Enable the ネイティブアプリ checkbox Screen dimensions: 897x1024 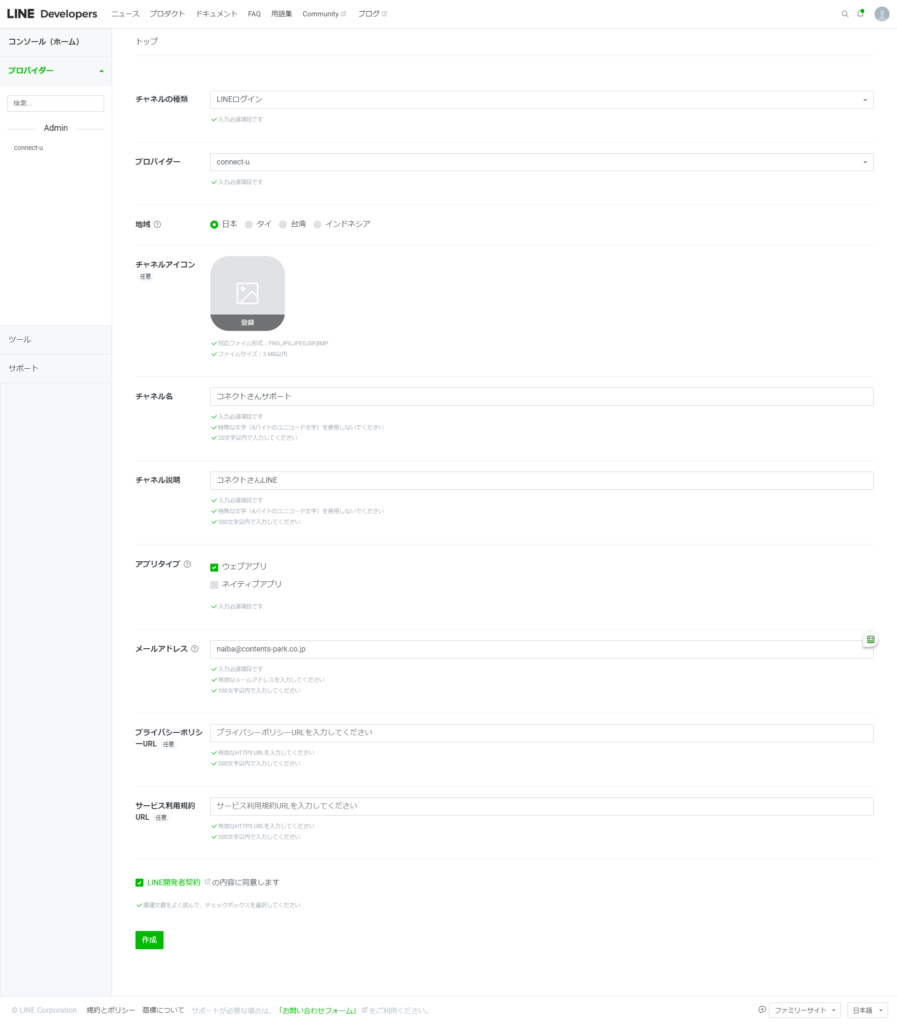pos(214,584)
